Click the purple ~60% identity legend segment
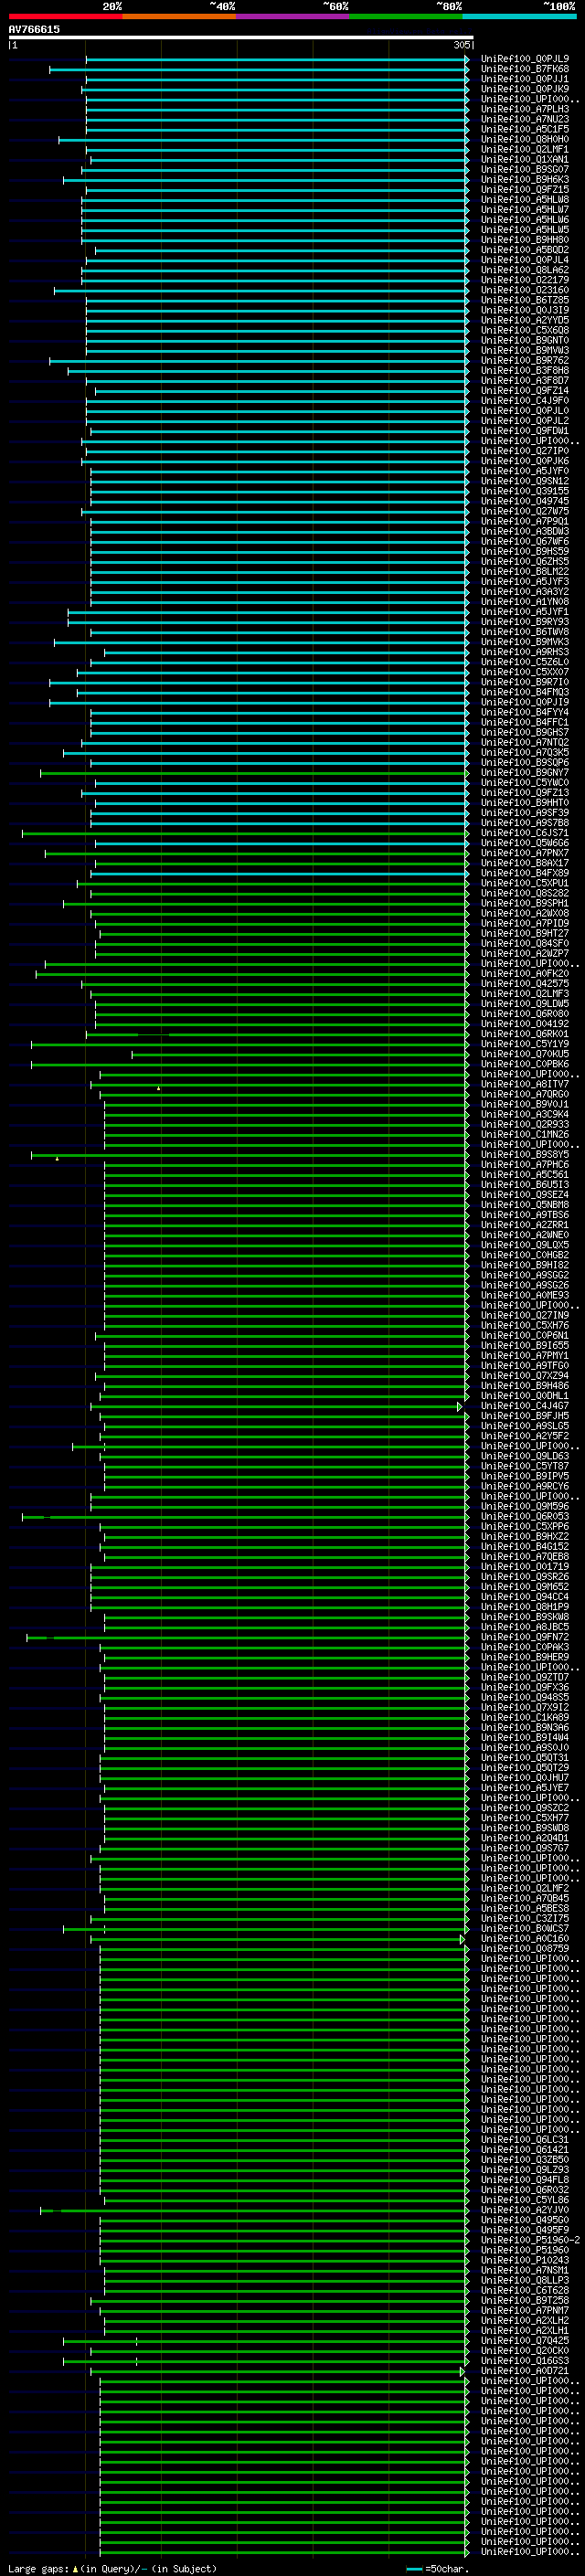The image size is (585, 2576). tap(292, 16)
